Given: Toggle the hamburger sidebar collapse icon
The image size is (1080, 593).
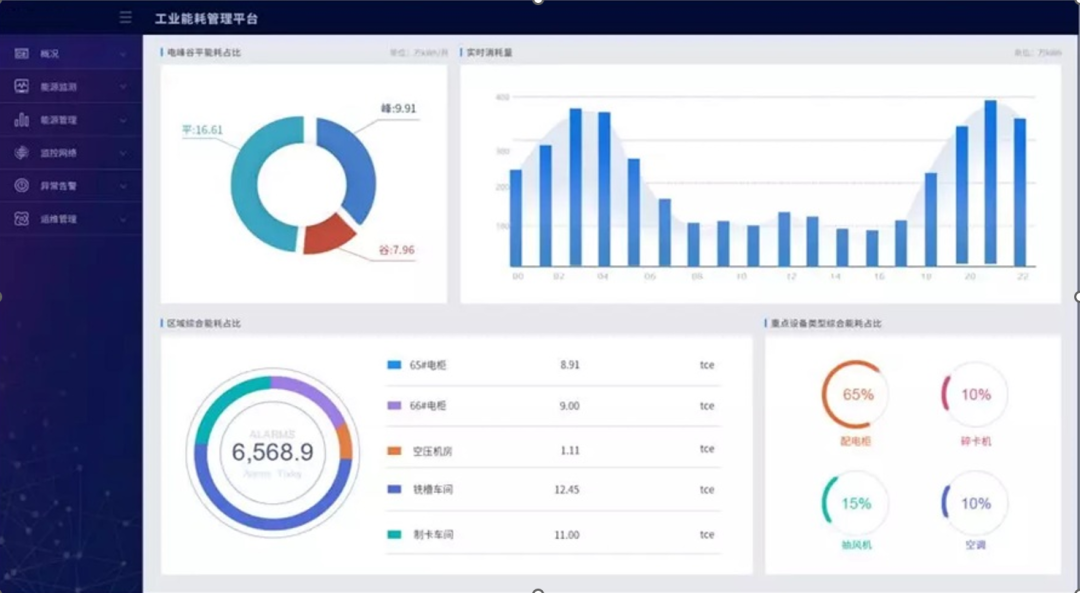Looking at the screenshot, I should pyautogui.click(x=125, y=18).
